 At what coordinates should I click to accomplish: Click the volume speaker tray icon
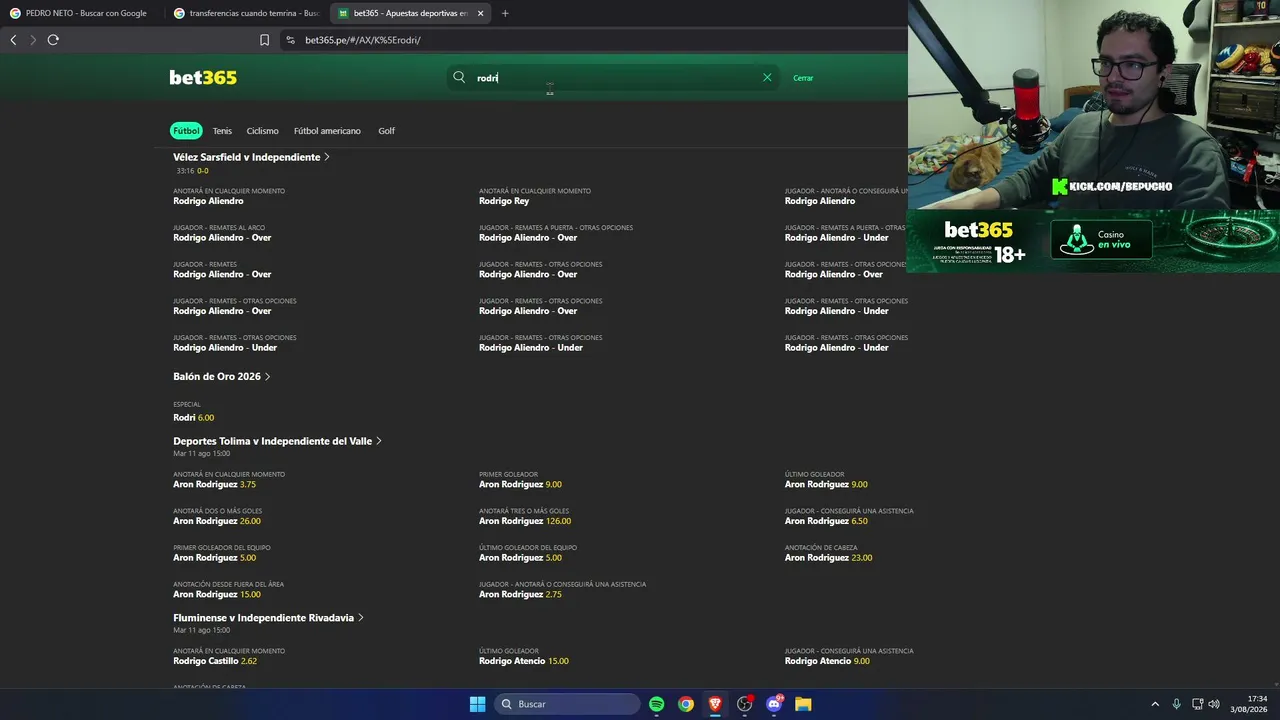pyautogui.click(x=1214, y=704)
